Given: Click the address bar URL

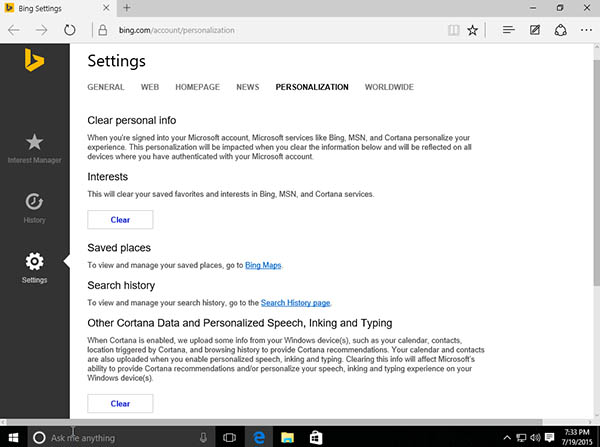Looking at the screenshot, I should pos(176,30).
